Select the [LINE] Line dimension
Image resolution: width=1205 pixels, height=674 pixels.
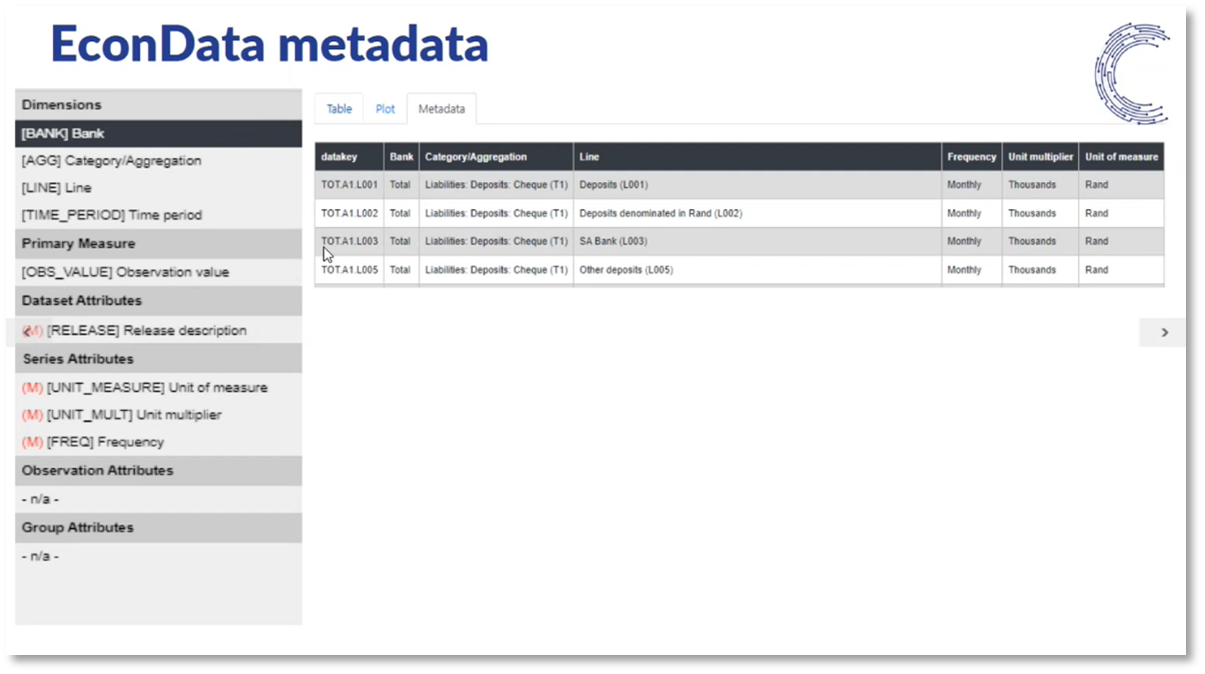(x=158, y=188)
